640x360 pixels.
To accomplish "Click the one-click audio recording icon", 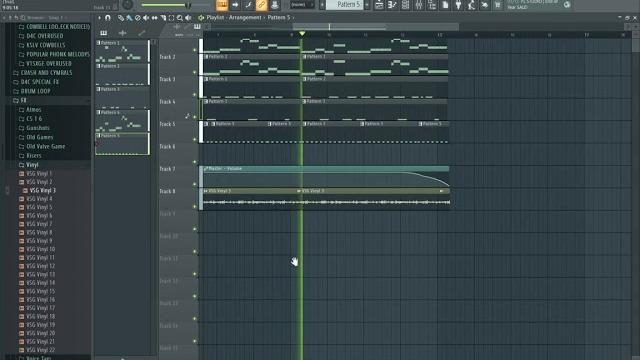I will click(484, 5).
